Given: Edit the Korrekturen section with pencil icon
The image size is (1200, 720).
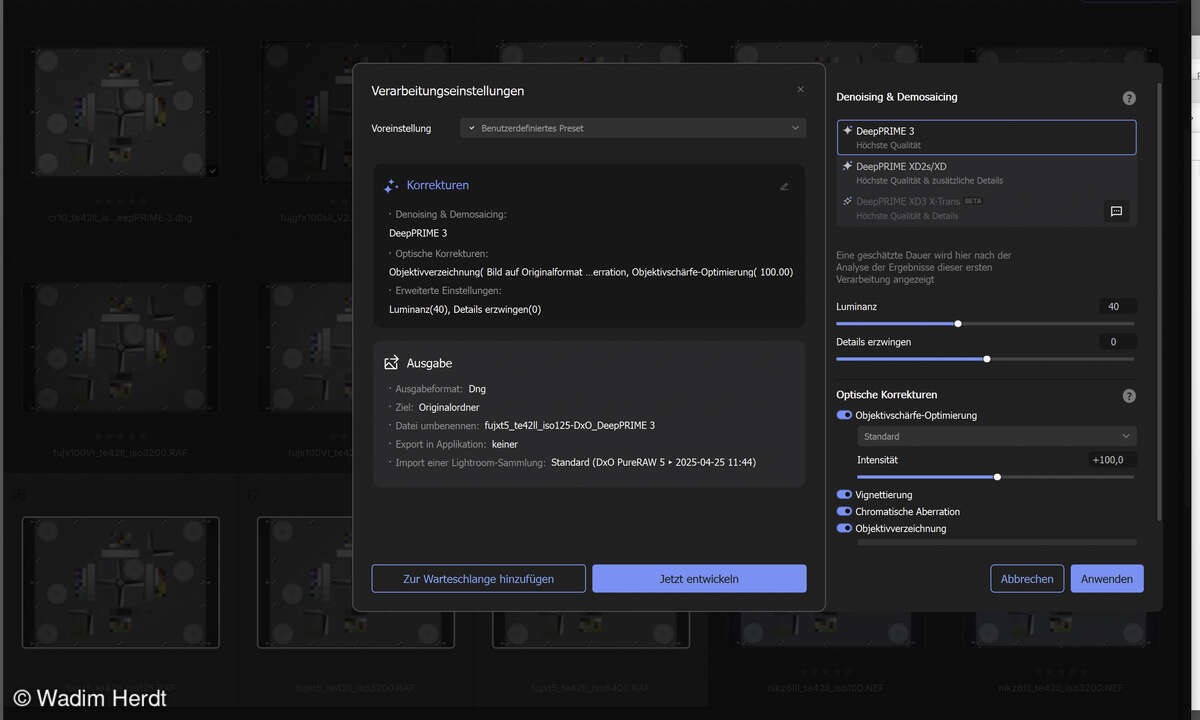Looking at the screenshot, I should coord(784,186).
